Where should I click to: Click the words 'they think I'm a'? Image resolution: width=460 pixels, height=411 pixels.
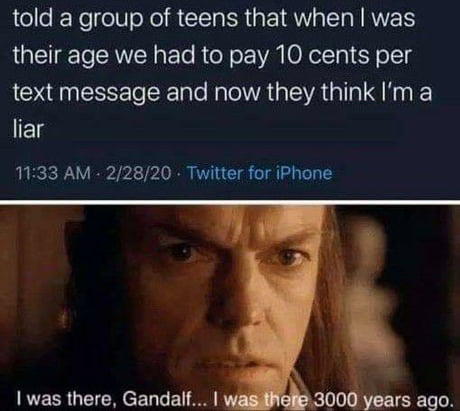coord(348,92)
